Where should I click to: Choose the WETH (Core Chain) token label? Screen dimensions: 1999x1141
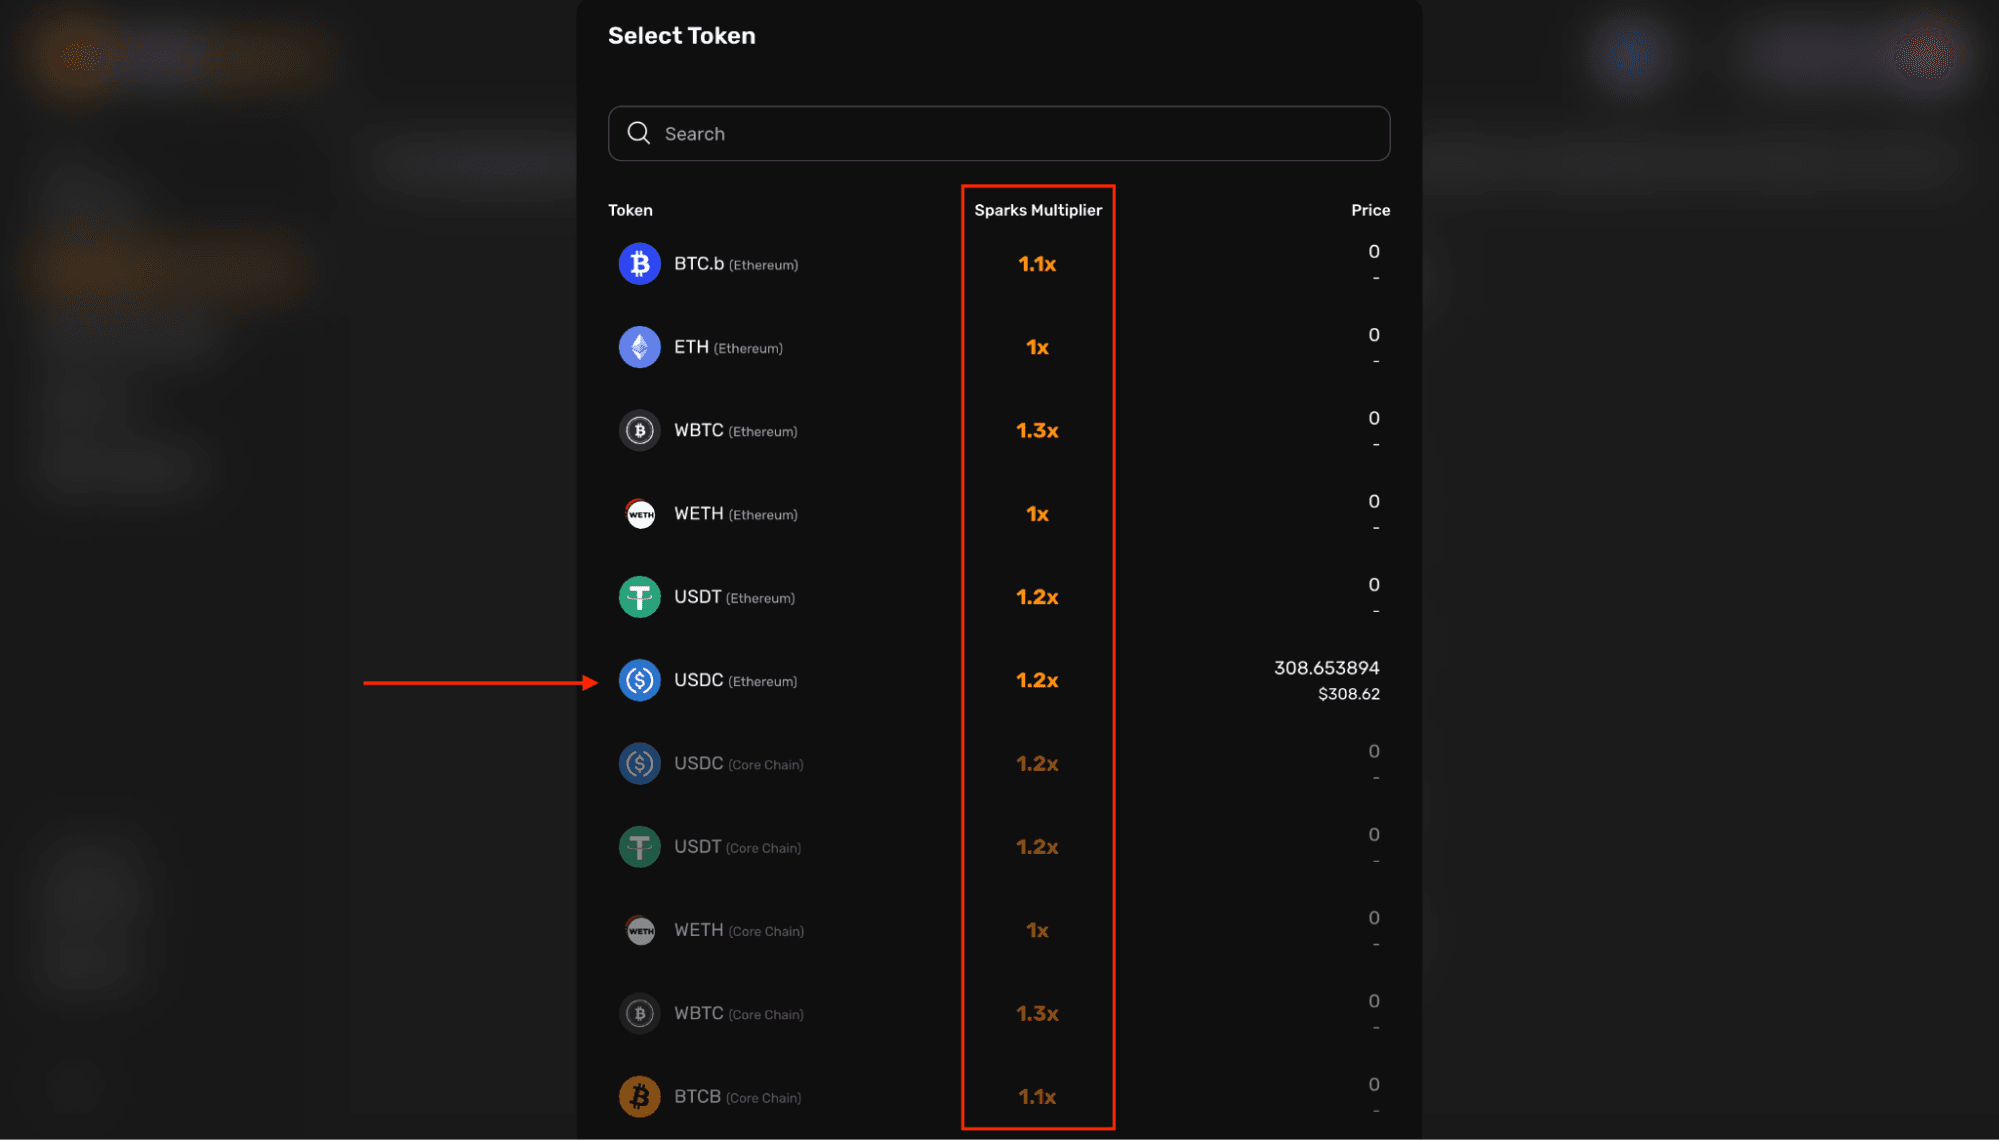click(x=738, y=930)
